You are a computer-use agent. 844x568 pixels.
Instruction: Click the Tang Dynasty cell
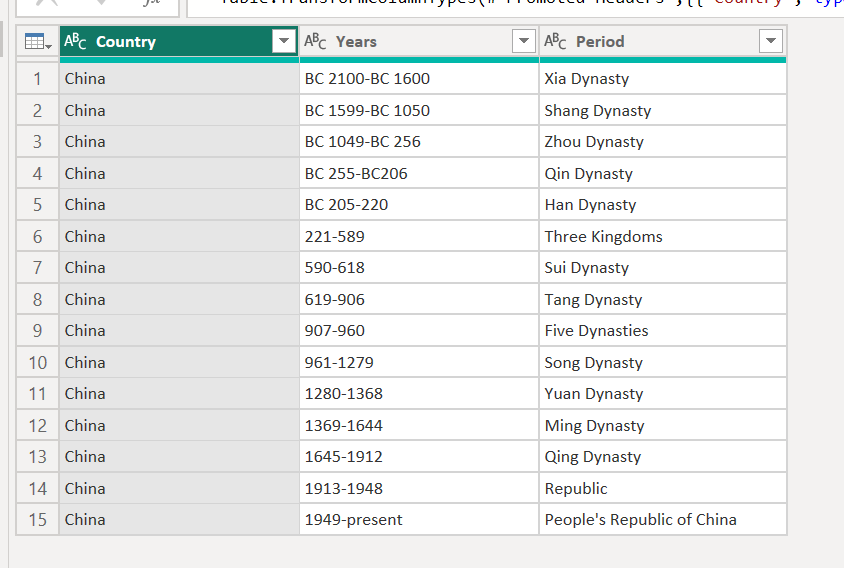click(663, 299)
